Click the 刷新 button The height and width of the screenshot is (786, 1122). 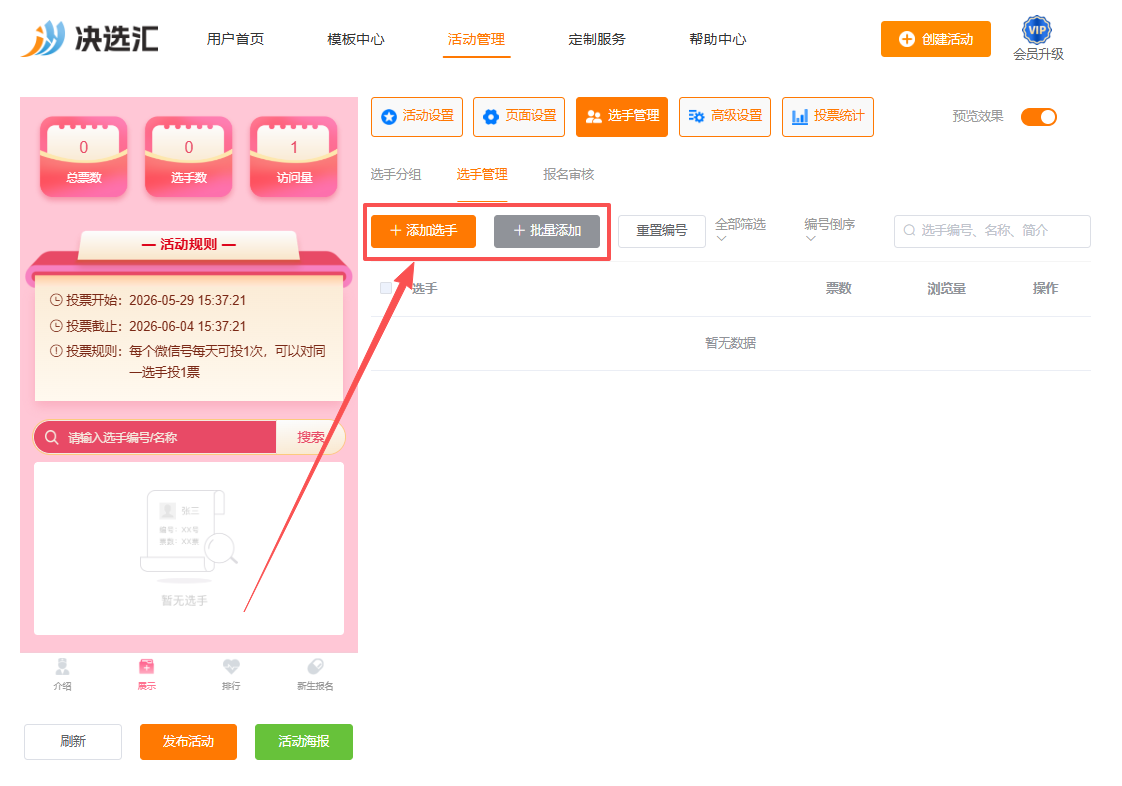tap(73, 742)
